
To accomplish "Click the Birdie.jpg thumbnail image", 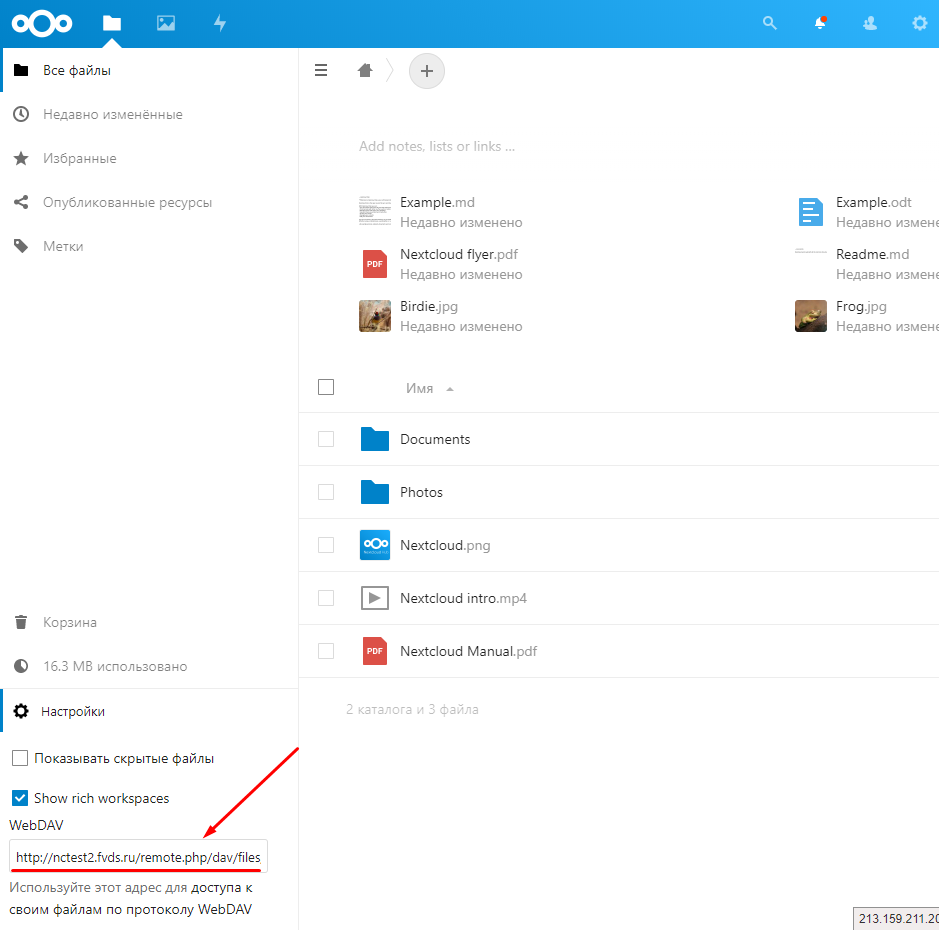I will pyautogui.click(x=375, y=316).
